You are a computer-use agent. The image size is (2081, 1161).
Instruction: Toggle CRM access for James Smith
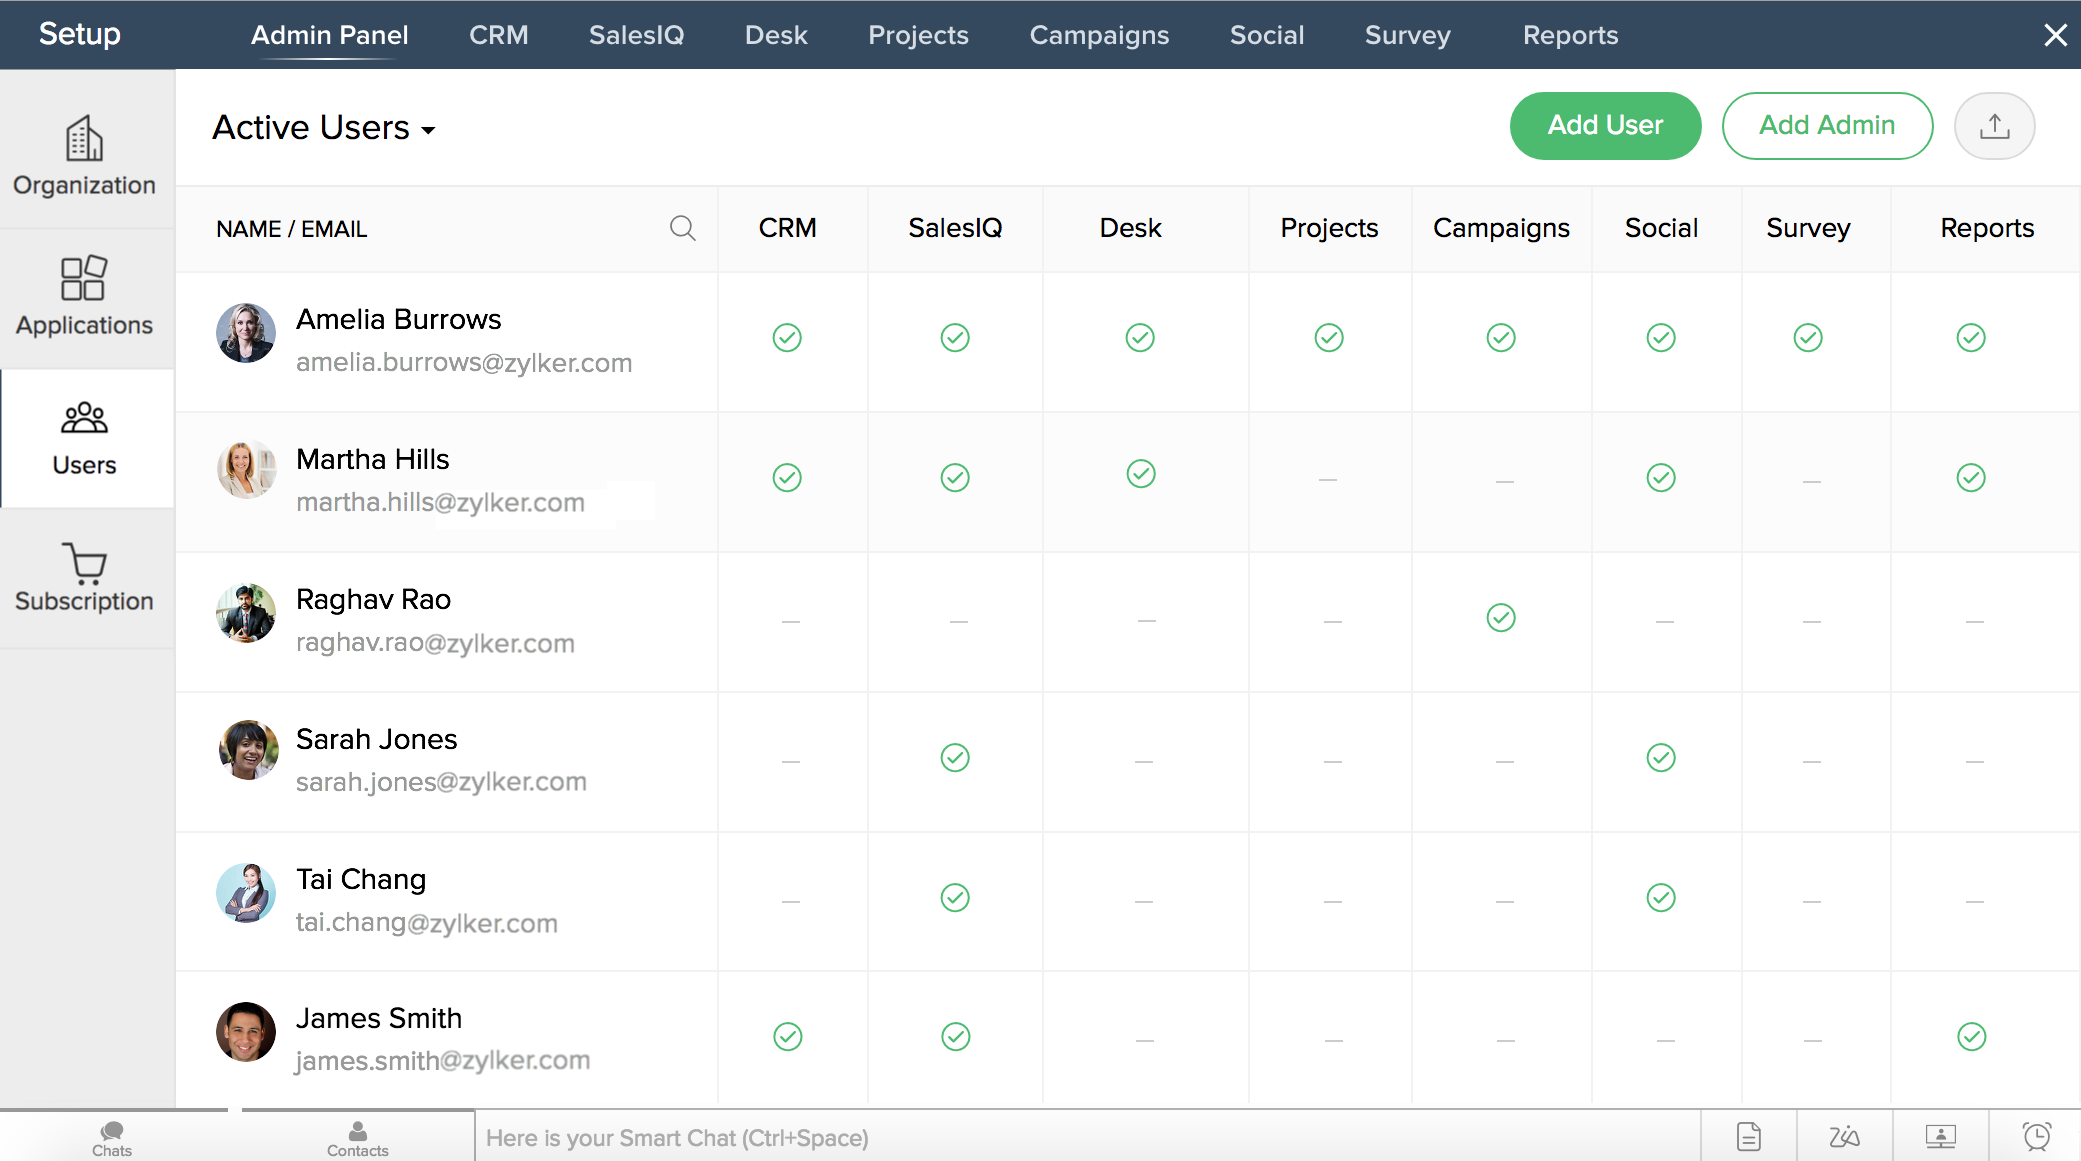click(x=788, y=1037)
